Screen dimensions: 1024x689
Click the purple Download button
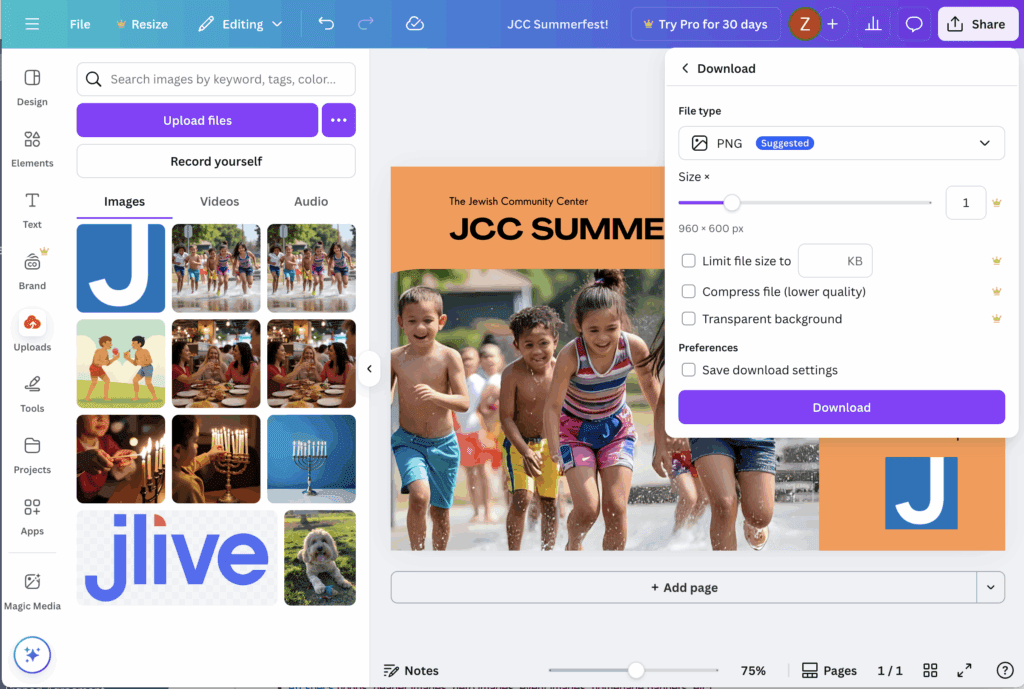pos(841,407)
